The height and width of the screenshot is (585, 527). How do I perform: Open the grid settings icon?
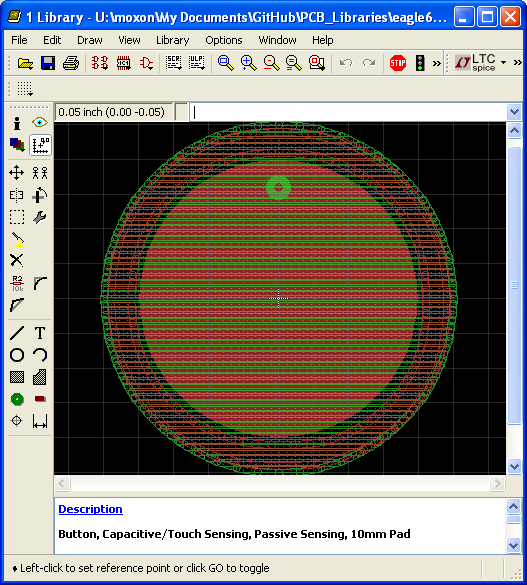(x=25, y=89)
